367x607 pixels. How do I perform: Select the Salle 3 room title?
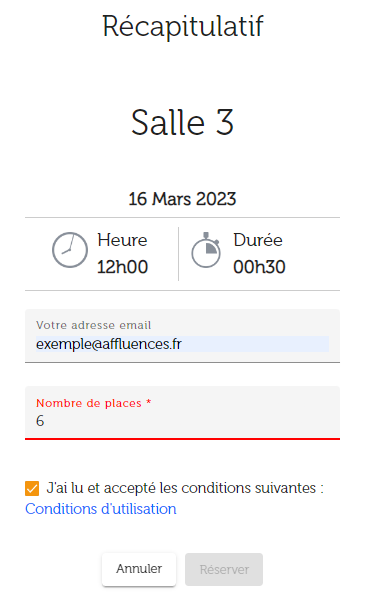(182, 122)
